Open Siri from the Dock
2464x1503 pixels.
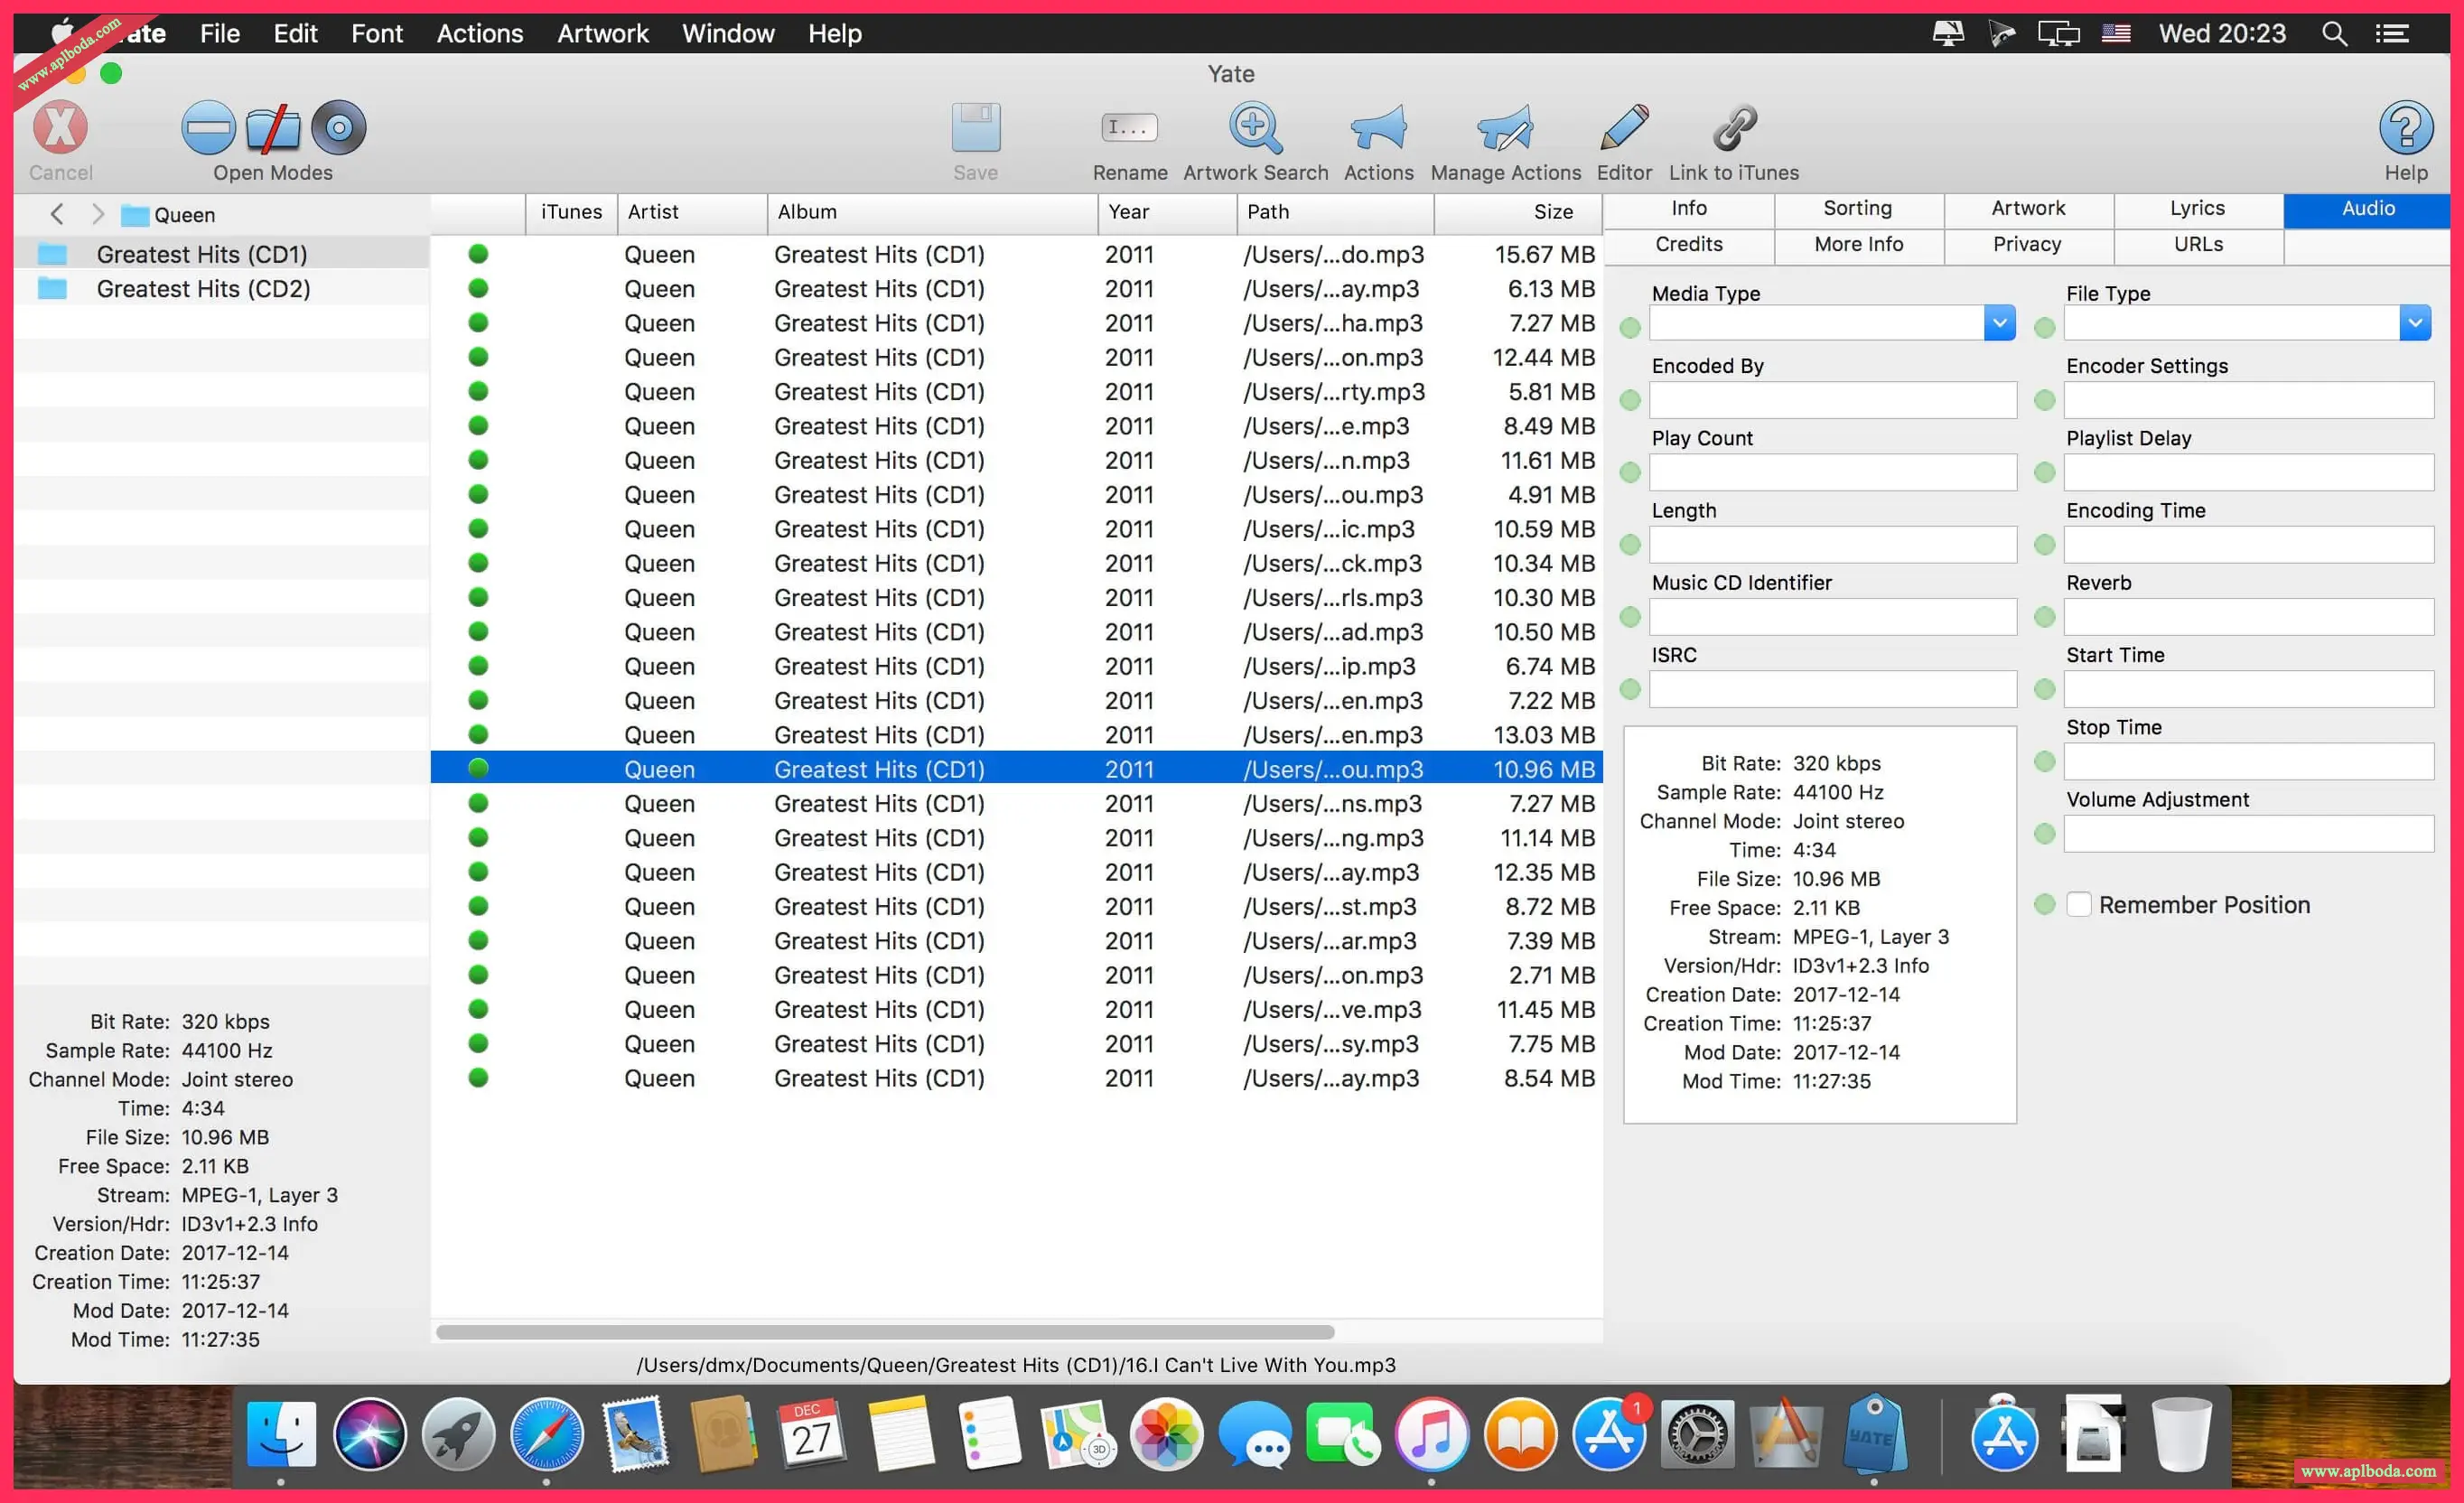(x=370, y=1433)
